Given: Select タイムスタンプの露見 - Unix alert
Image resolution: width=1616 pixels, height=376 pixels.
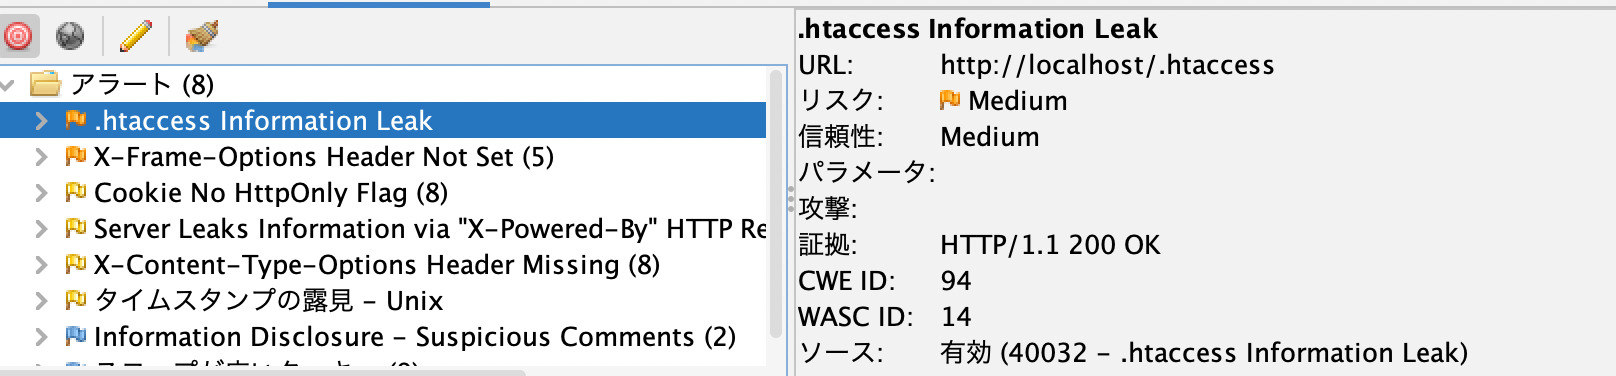Looking at the screenshot, I should tap(268, 301).
